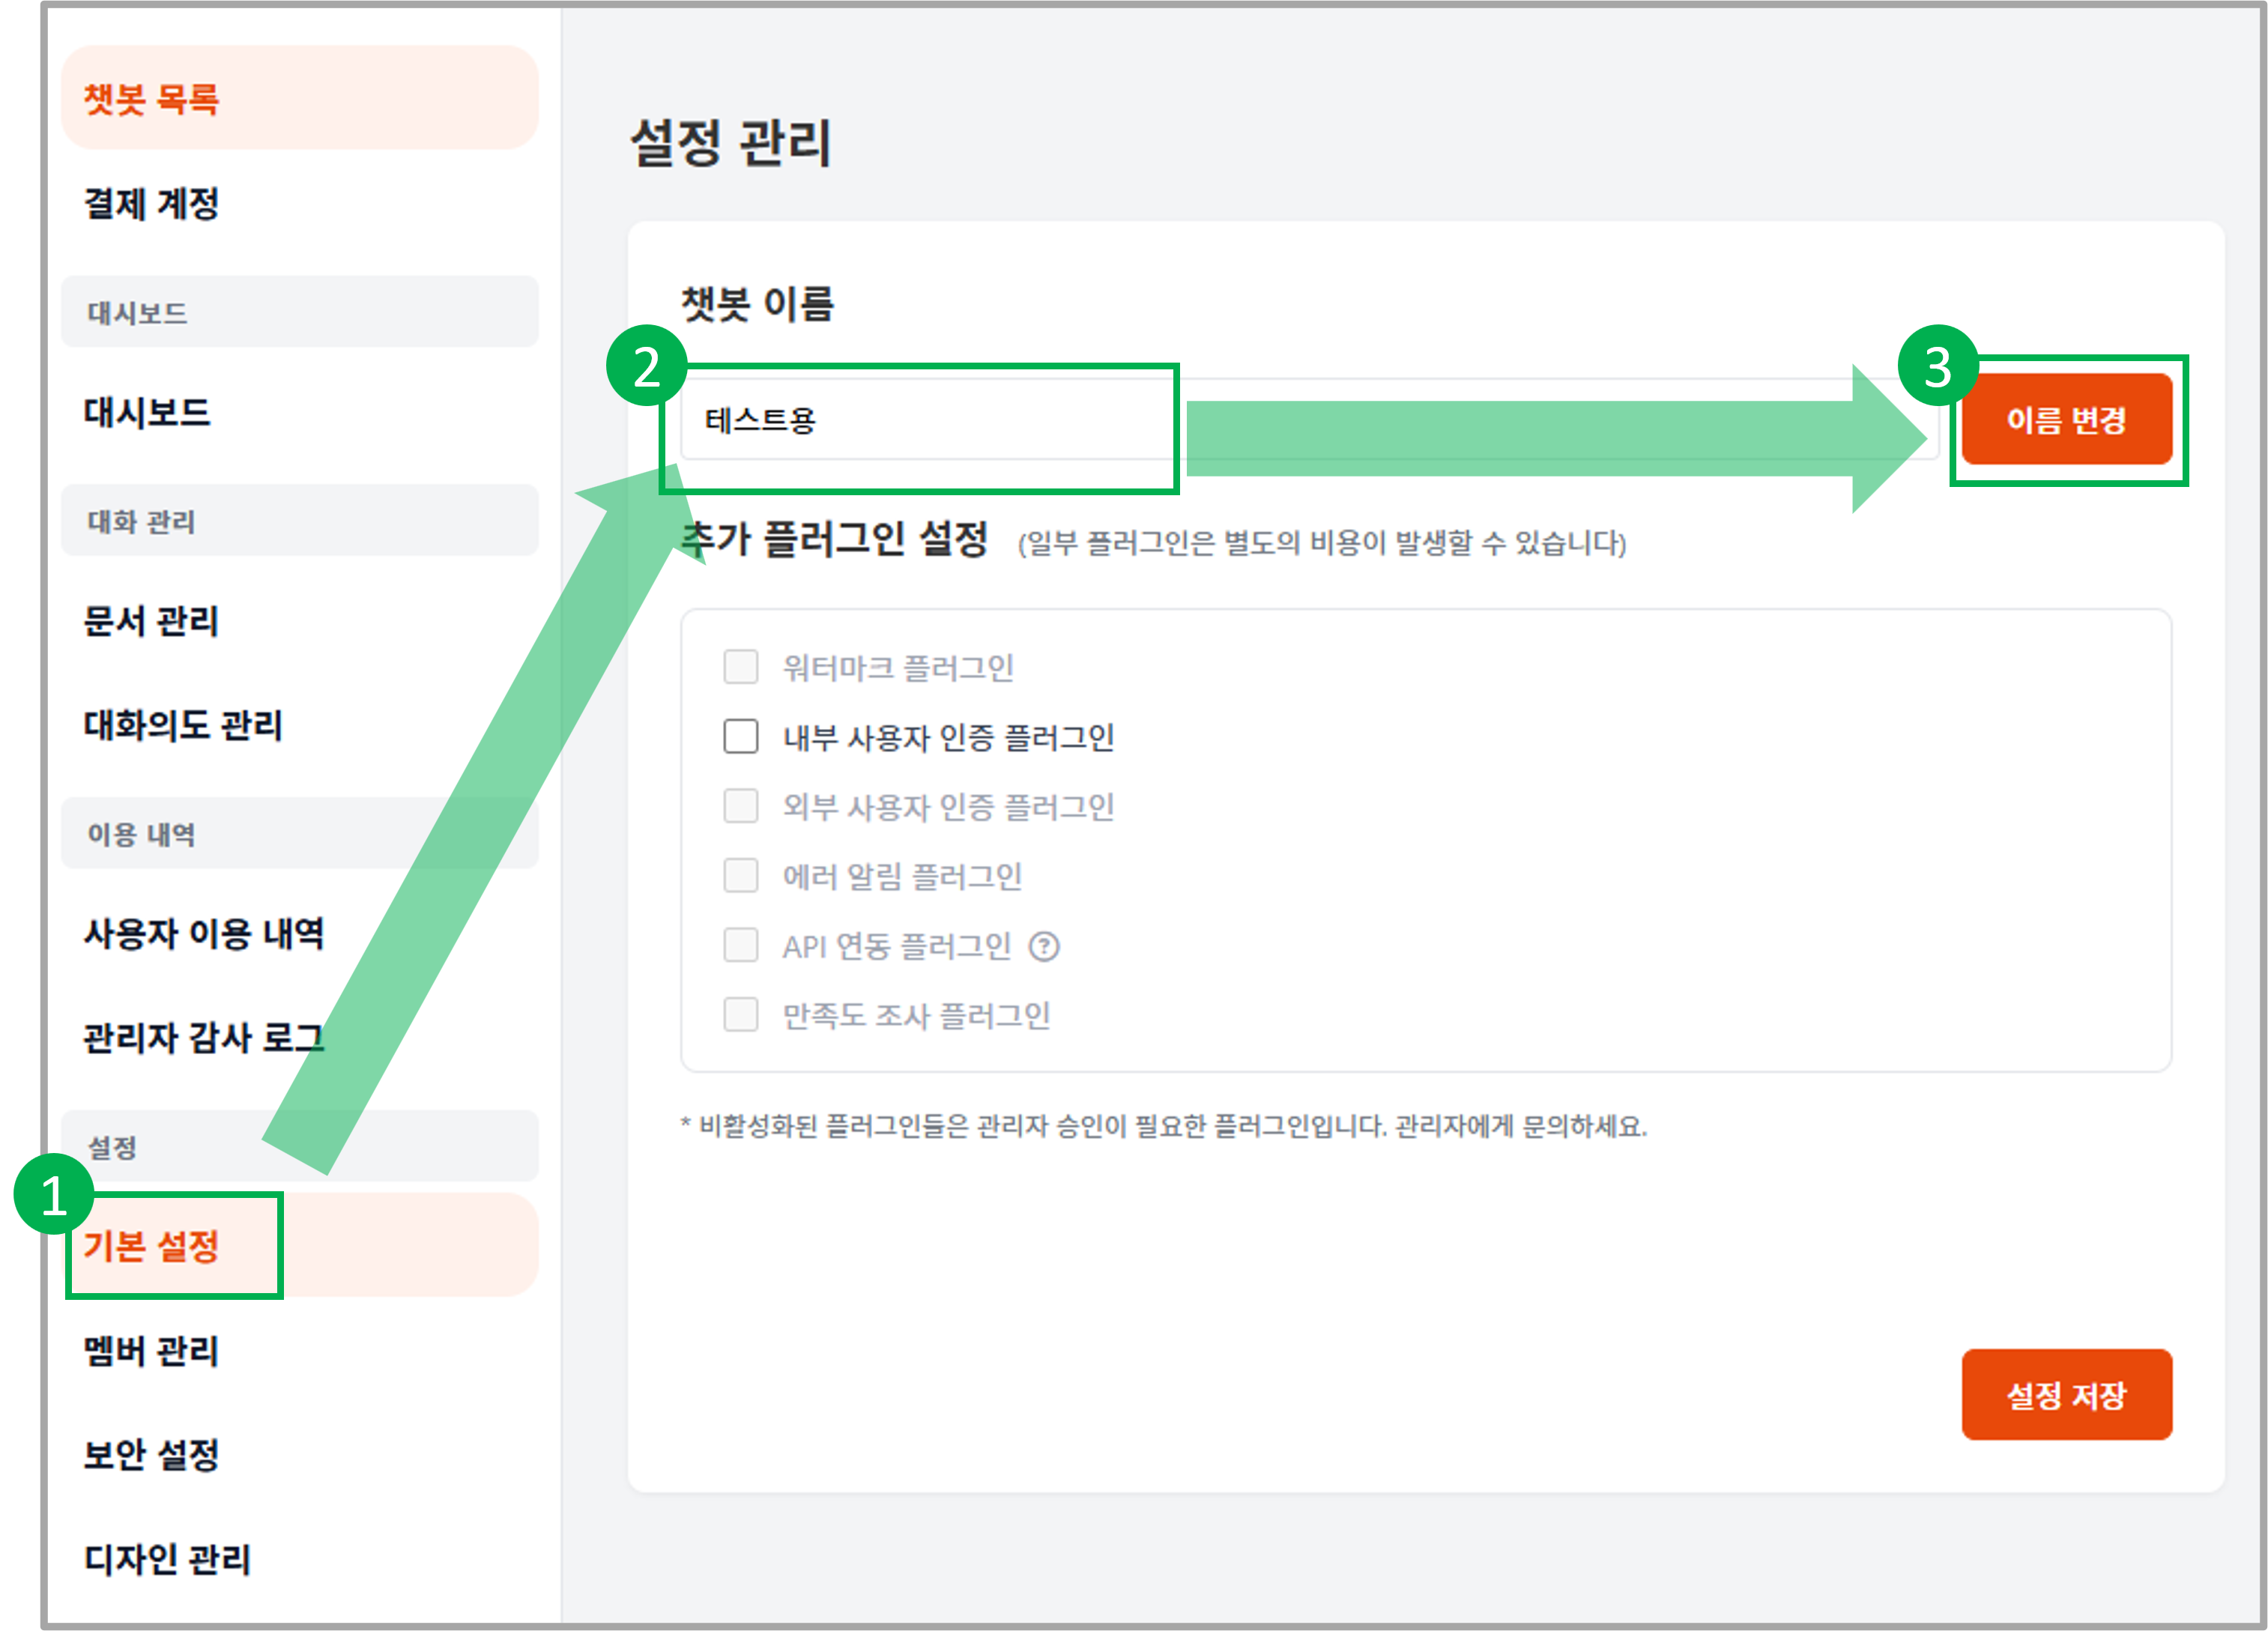Open 멤버 관리 settings
Image resolution: width=2268 pixels, height=1631 pixels.
point(150,1349)
